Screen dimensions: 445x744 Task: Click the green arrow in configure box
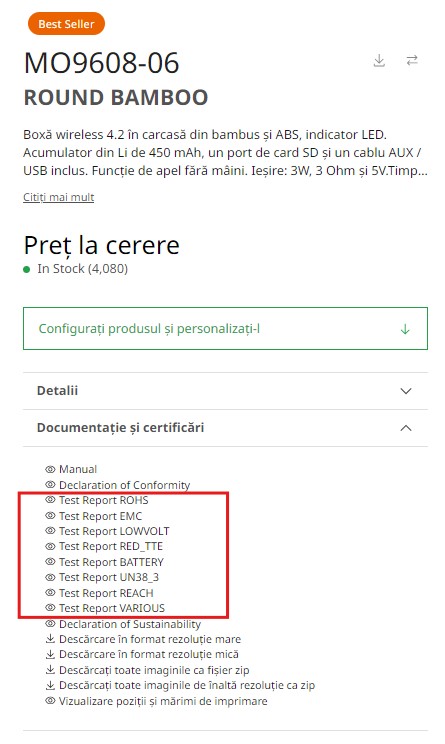[405, 329]
